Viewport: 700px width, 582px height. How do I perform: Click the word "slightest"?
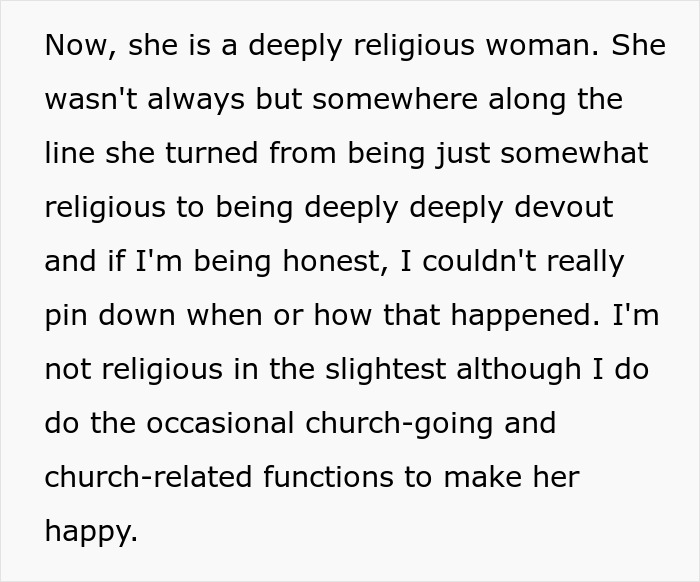click(x=386, y=371)
